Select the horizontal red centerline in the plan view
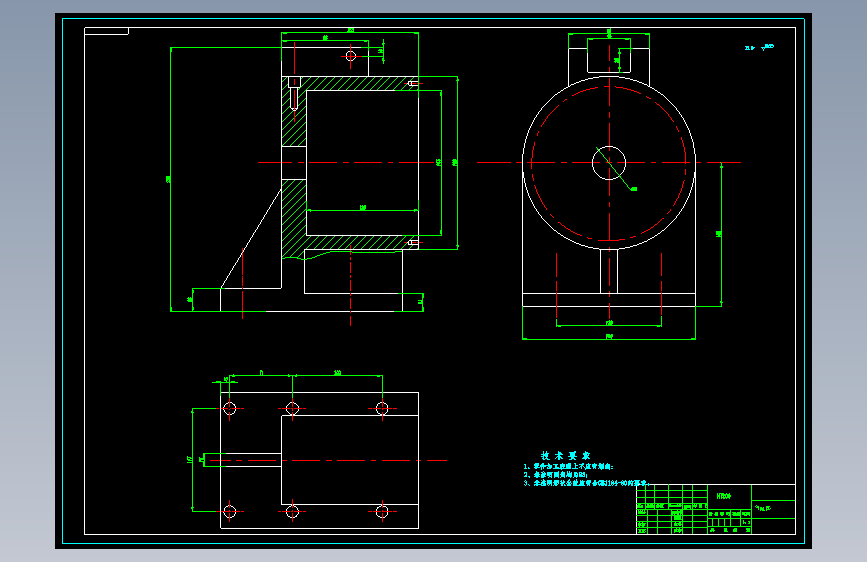Image resolution: width=867 pixels, height=562 pixels. point(328,460)
